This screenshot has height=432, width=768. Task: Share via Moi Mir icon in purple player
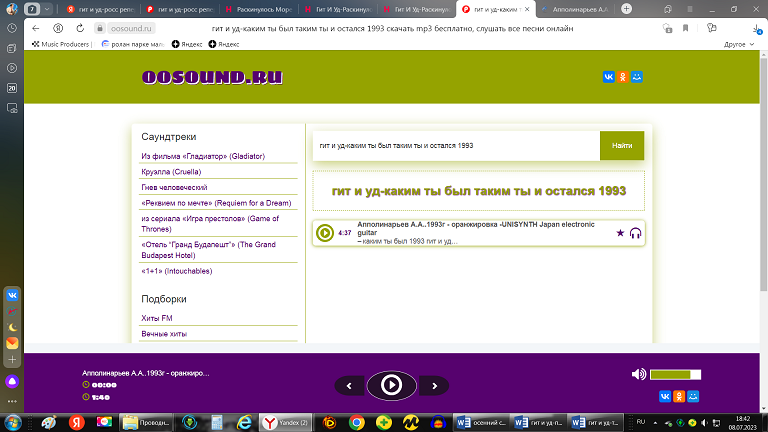pos(693,396)
